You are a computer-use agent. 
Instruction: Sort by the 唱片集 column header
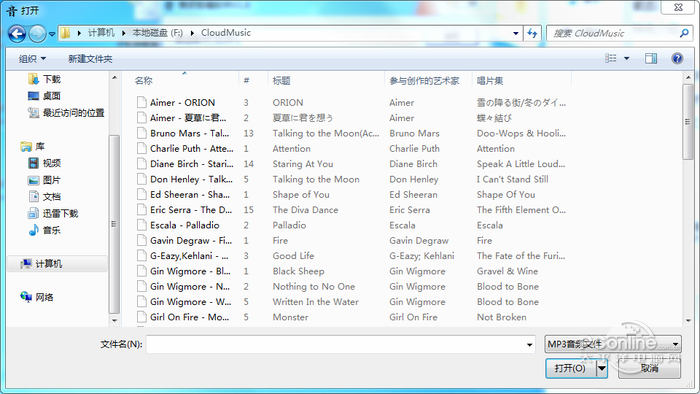pos(490,81)
